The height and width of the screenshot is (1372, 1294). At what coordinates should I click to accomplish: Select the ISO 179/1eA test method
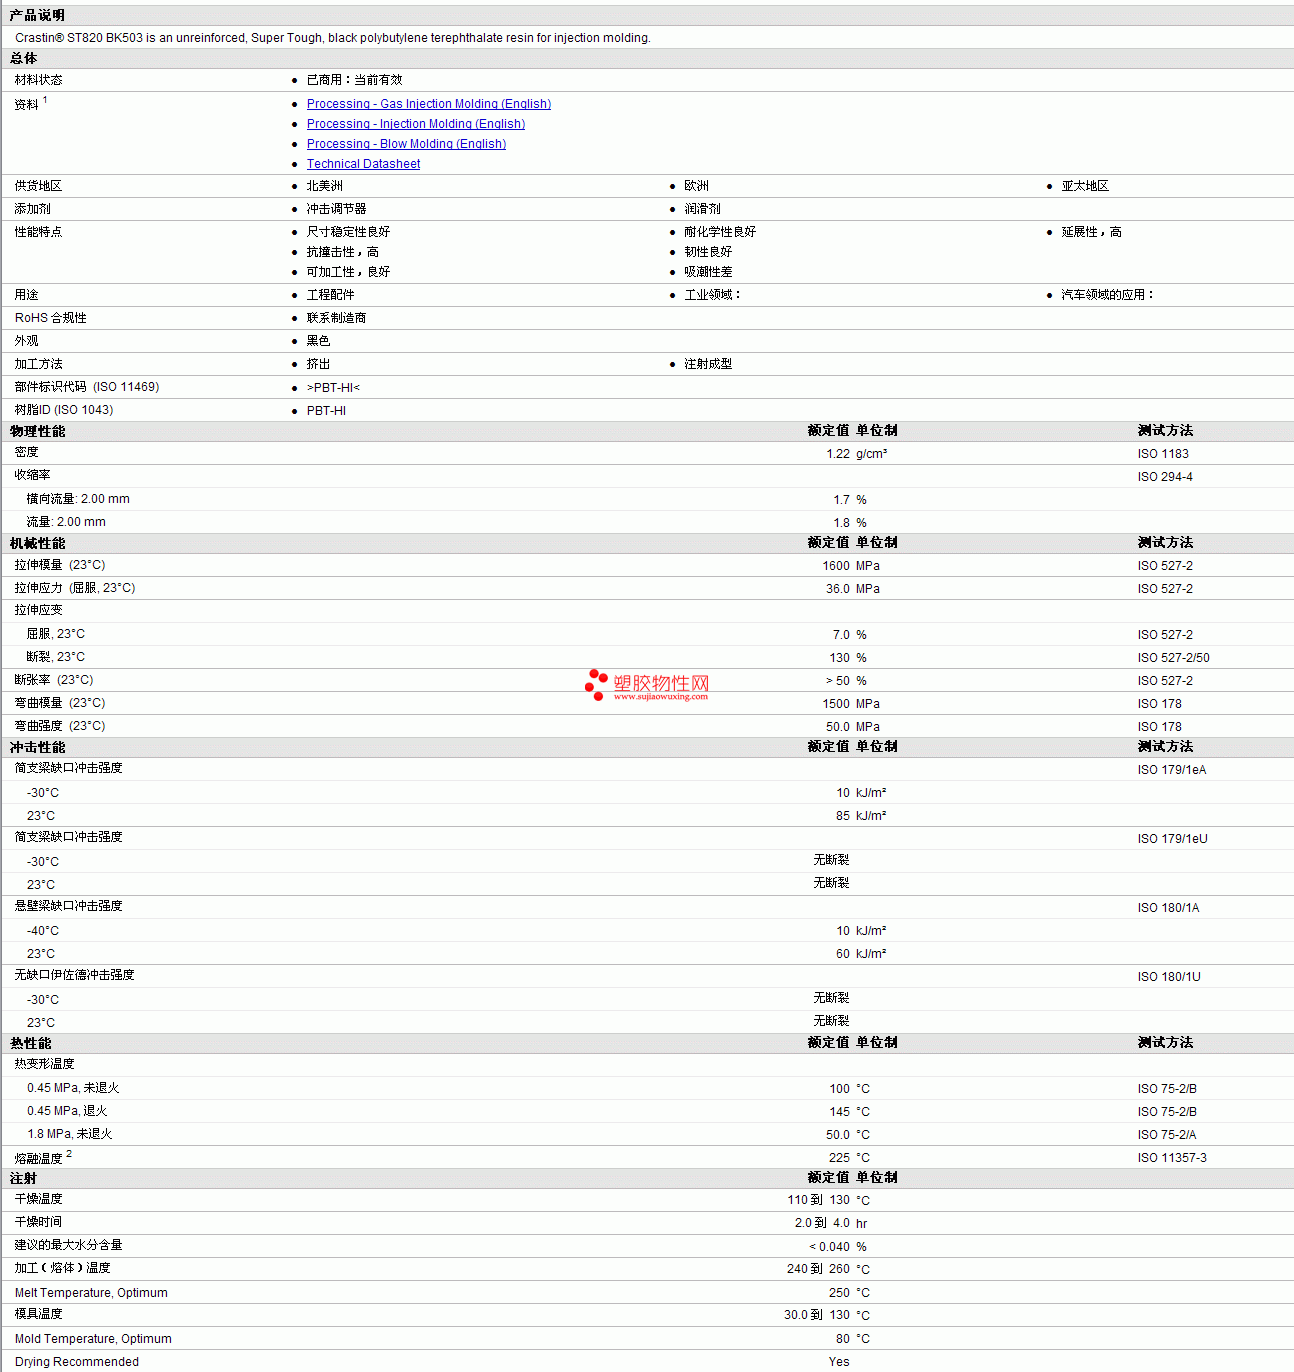pyautogui.click(x=1172, y=770)
